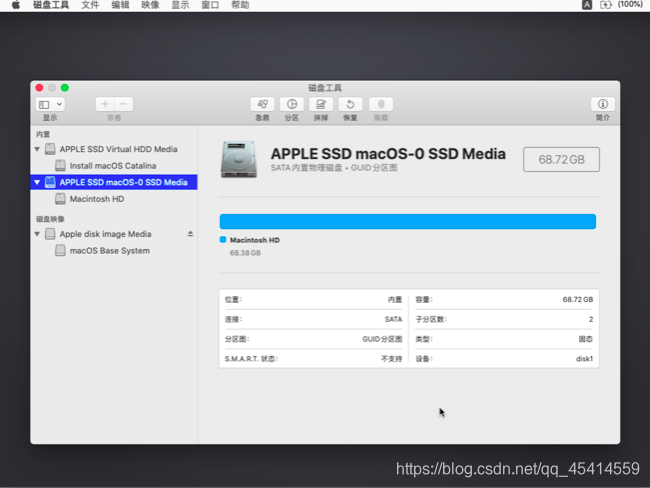This screenshot has width=650, height=488.
Task: Open the 编辑 menu
Action: tap(120, 5)
